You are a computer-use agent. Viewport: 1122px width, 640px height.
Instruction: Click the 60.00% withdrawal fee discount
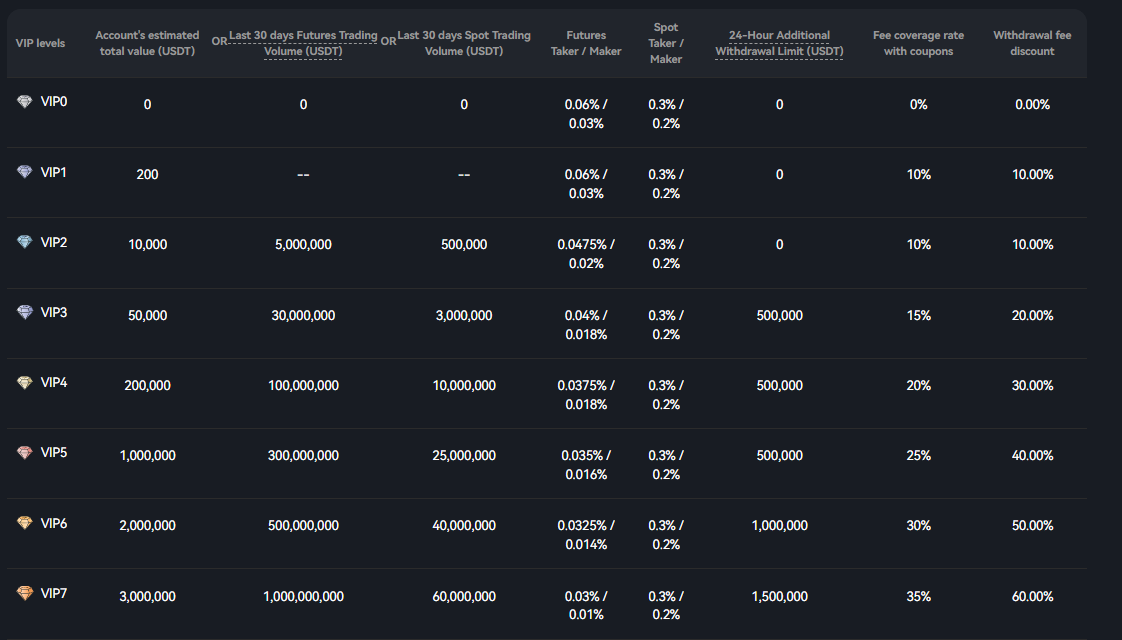point(1032,596)
